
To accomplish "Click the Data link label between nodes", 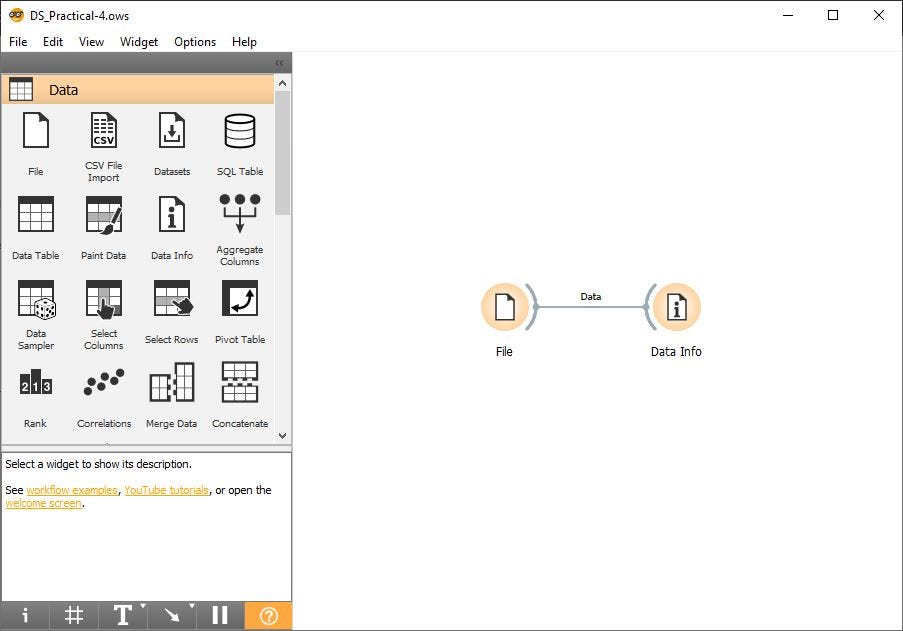I will pos(591,297).
